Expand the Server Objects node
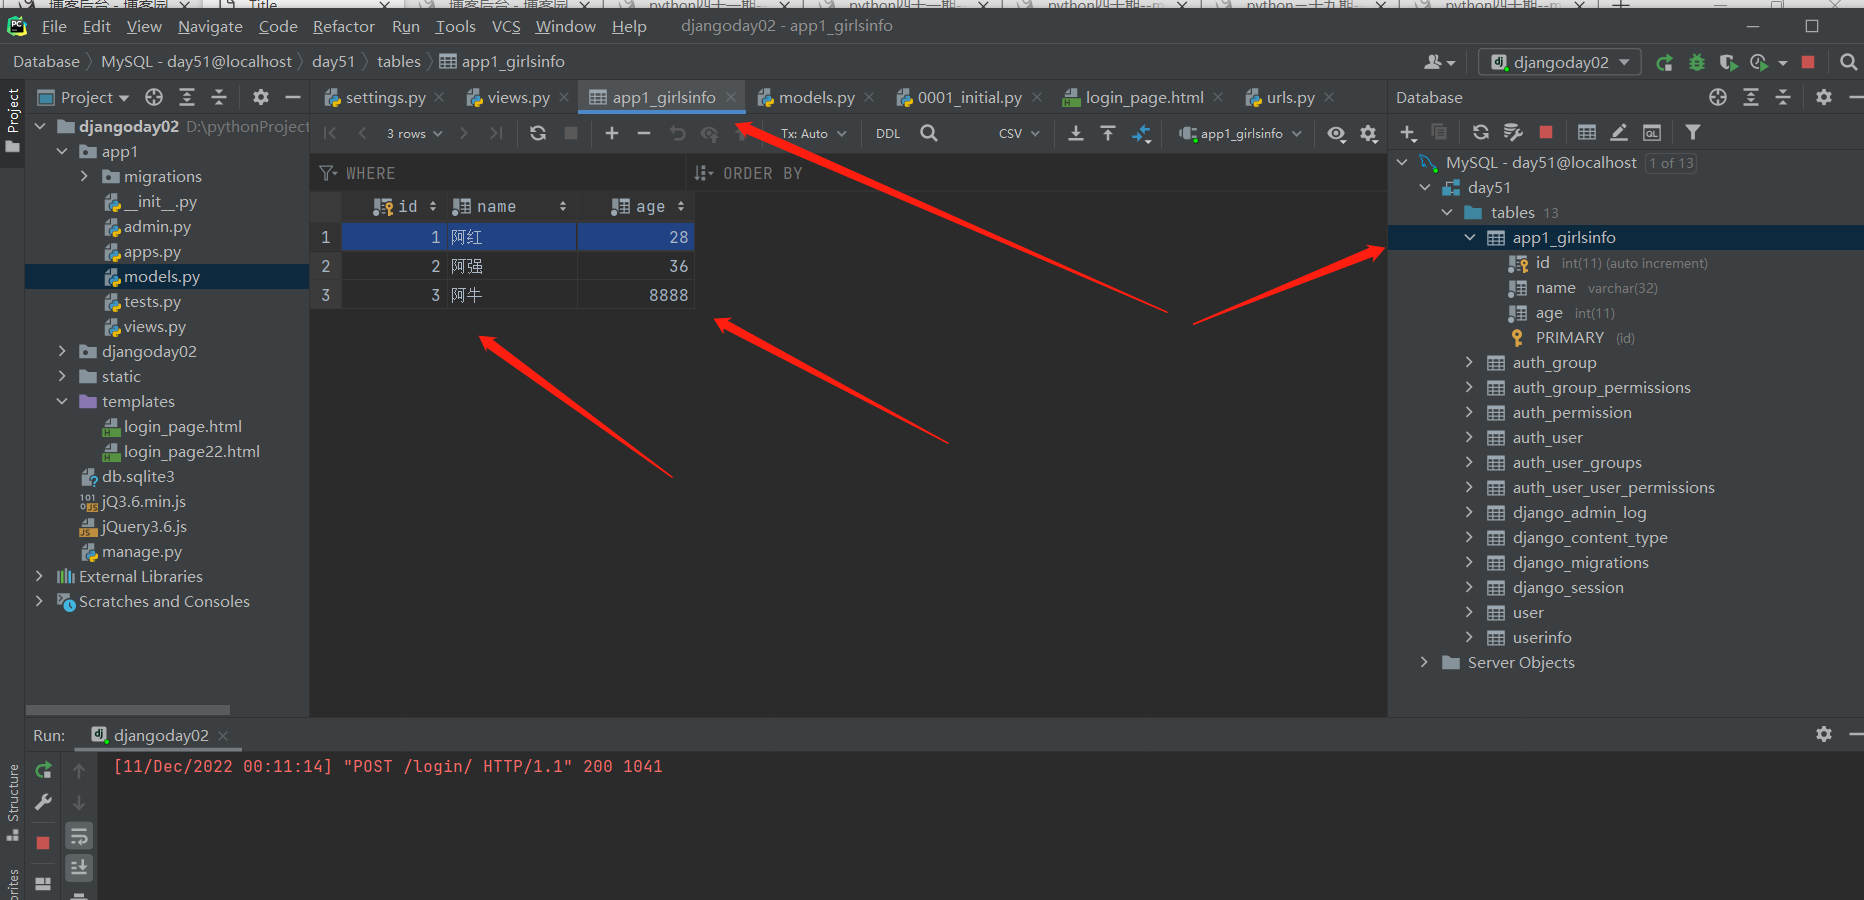 1424,662
